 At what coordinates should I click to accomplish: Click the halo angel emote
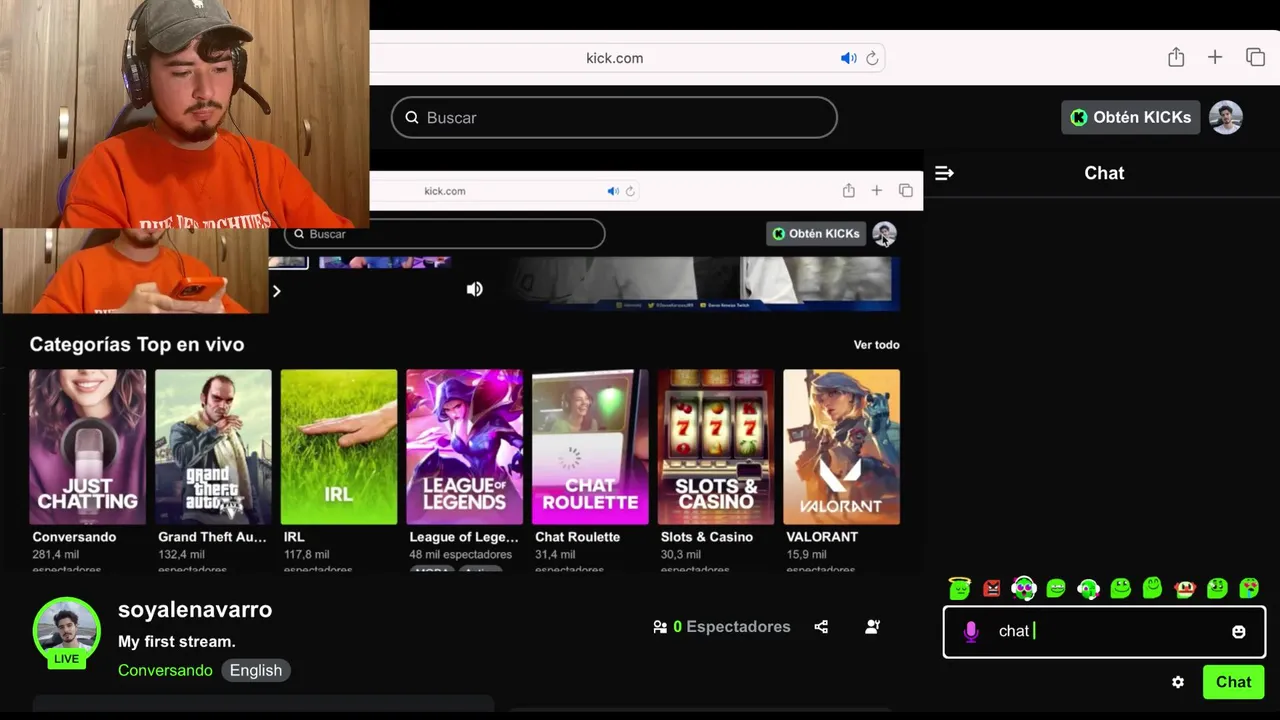point(959,588)
